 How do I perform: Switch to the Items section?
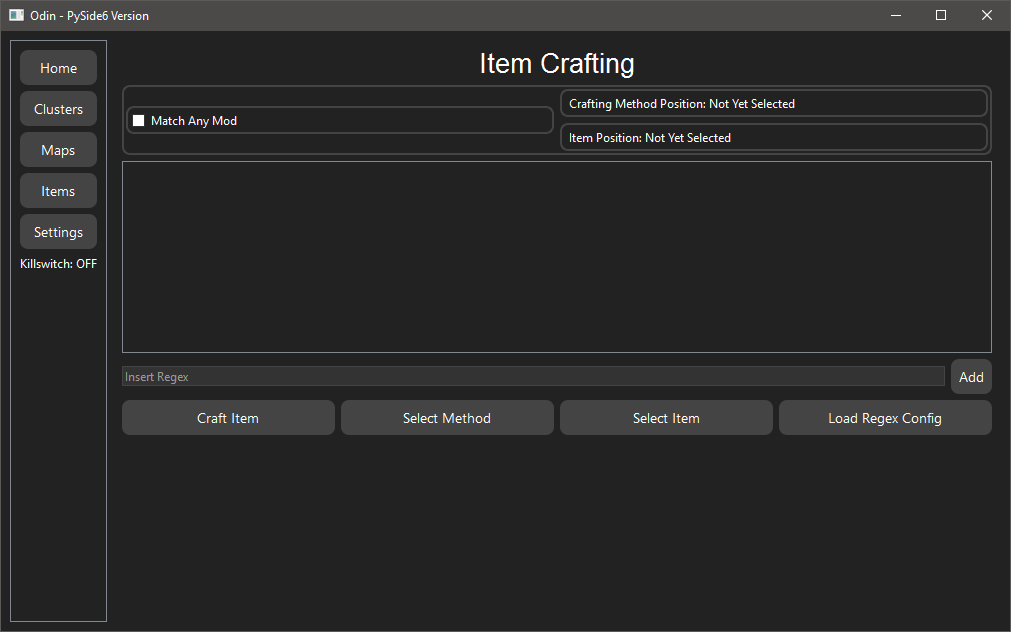pos(58,190)
